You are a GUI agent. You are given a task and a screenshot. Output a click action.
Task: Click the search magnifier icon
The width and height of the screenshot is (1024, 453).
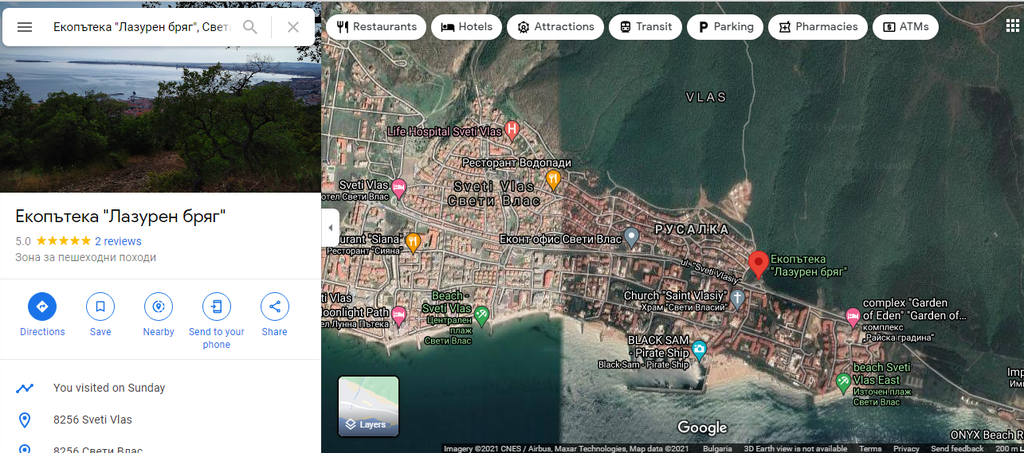pyautogui.click(x=250, y=27)
